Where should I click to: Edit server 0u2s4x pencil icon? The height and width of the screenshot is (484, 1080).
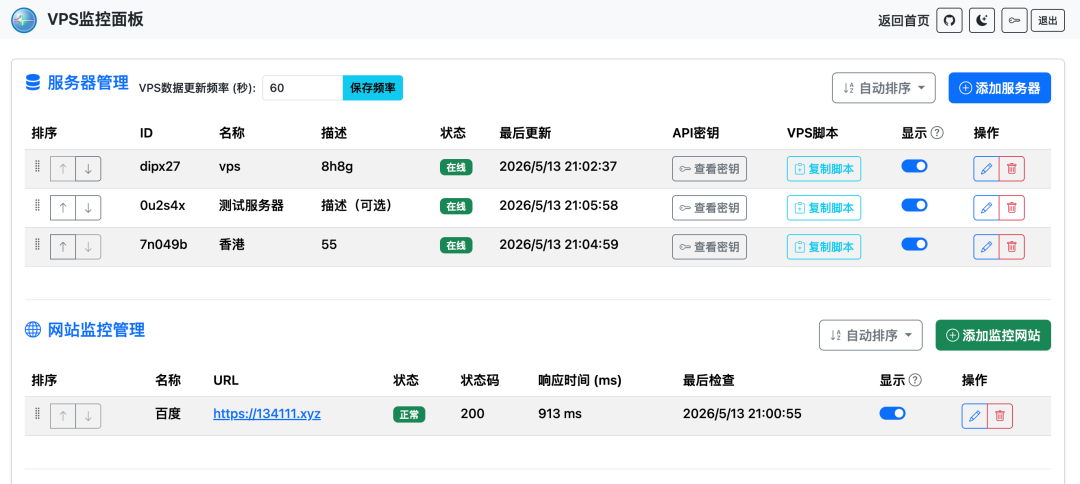(986, 207)
